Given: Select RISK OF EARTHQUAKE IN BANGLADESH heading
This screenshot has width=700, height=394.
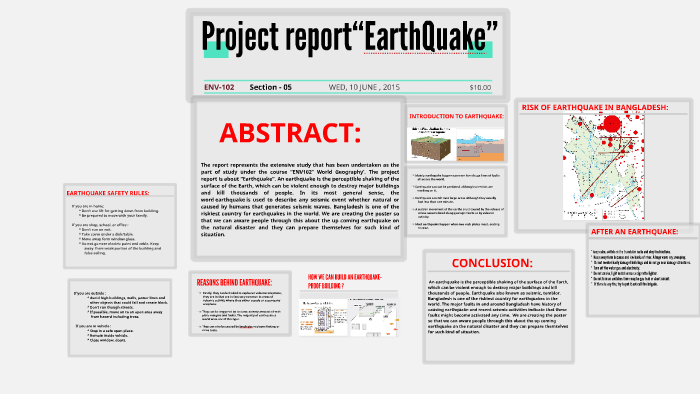Looking at the screenshot, I should [x=595, y=108].
